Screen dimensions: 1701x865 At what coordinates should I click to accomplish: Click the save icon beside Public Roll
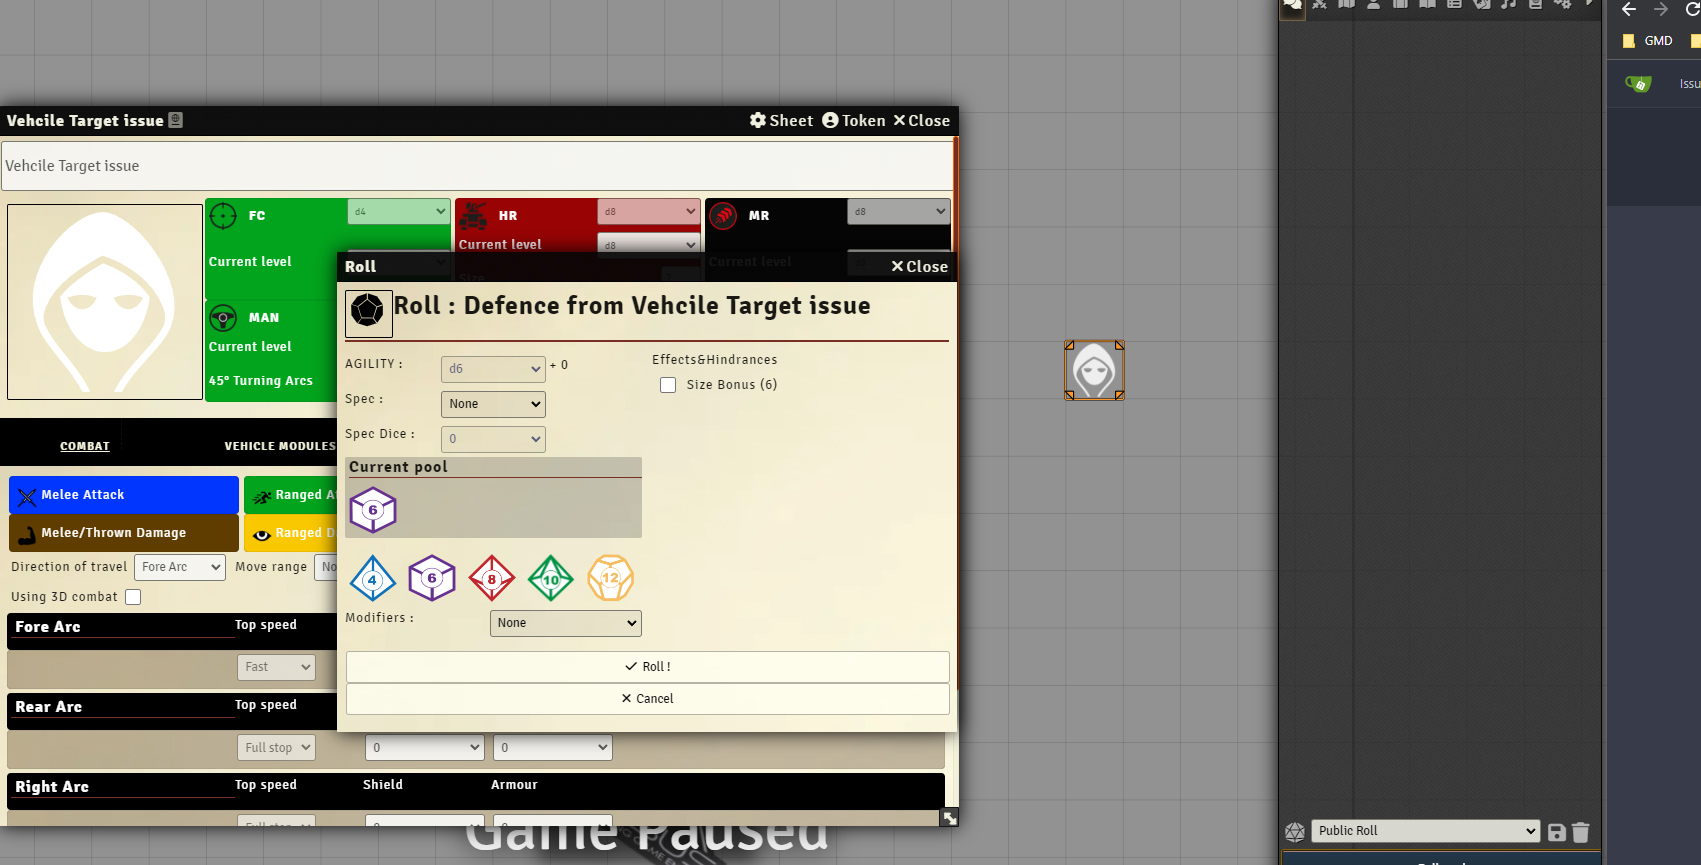click(x=1556, y=832)
